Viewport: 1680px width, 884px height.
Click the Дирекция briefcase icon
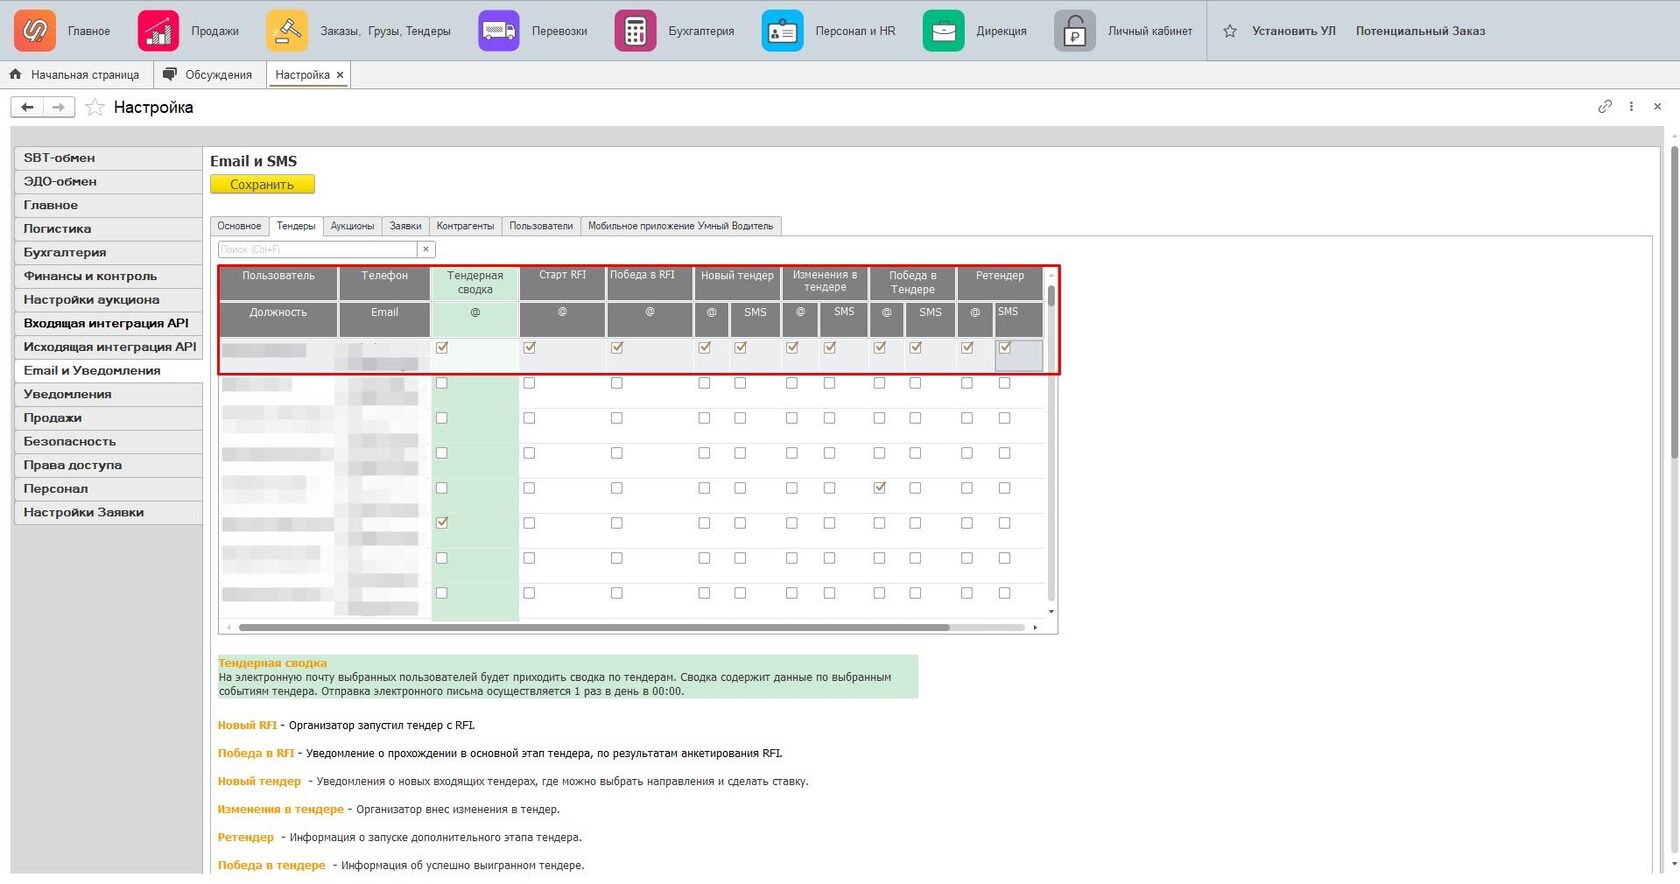(943, 31)
